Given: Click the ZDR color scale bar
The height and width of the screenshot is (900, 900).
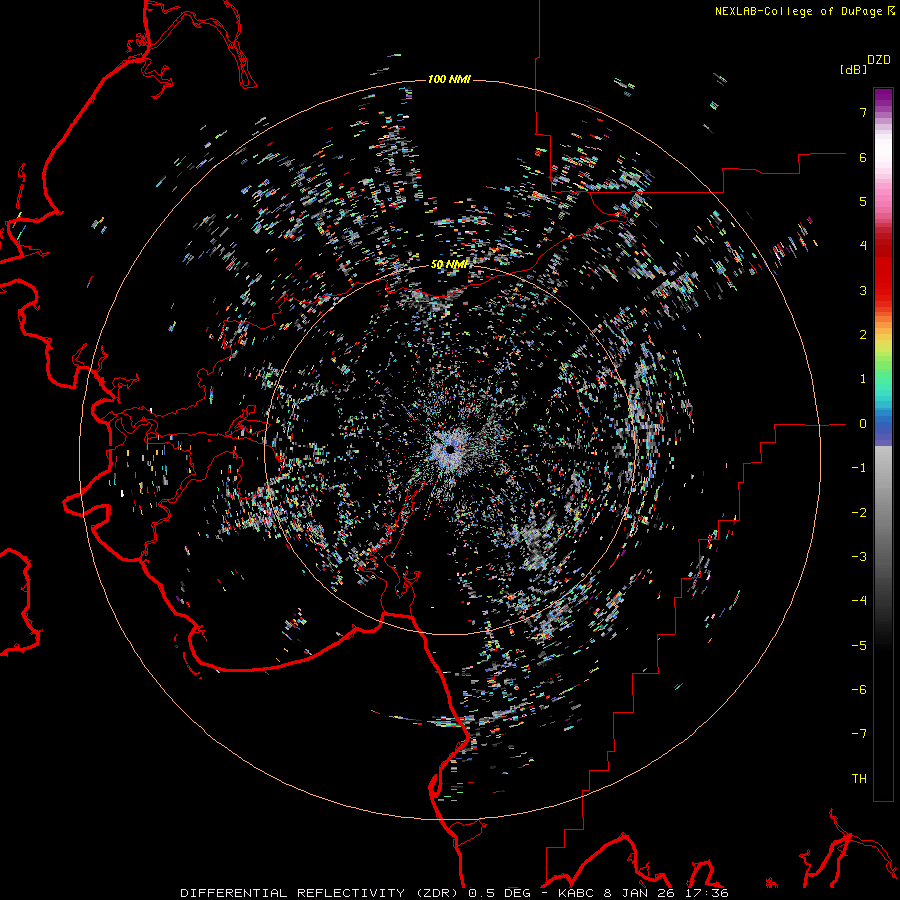Looking at the screenshot, I should click(x=883, y=444).
